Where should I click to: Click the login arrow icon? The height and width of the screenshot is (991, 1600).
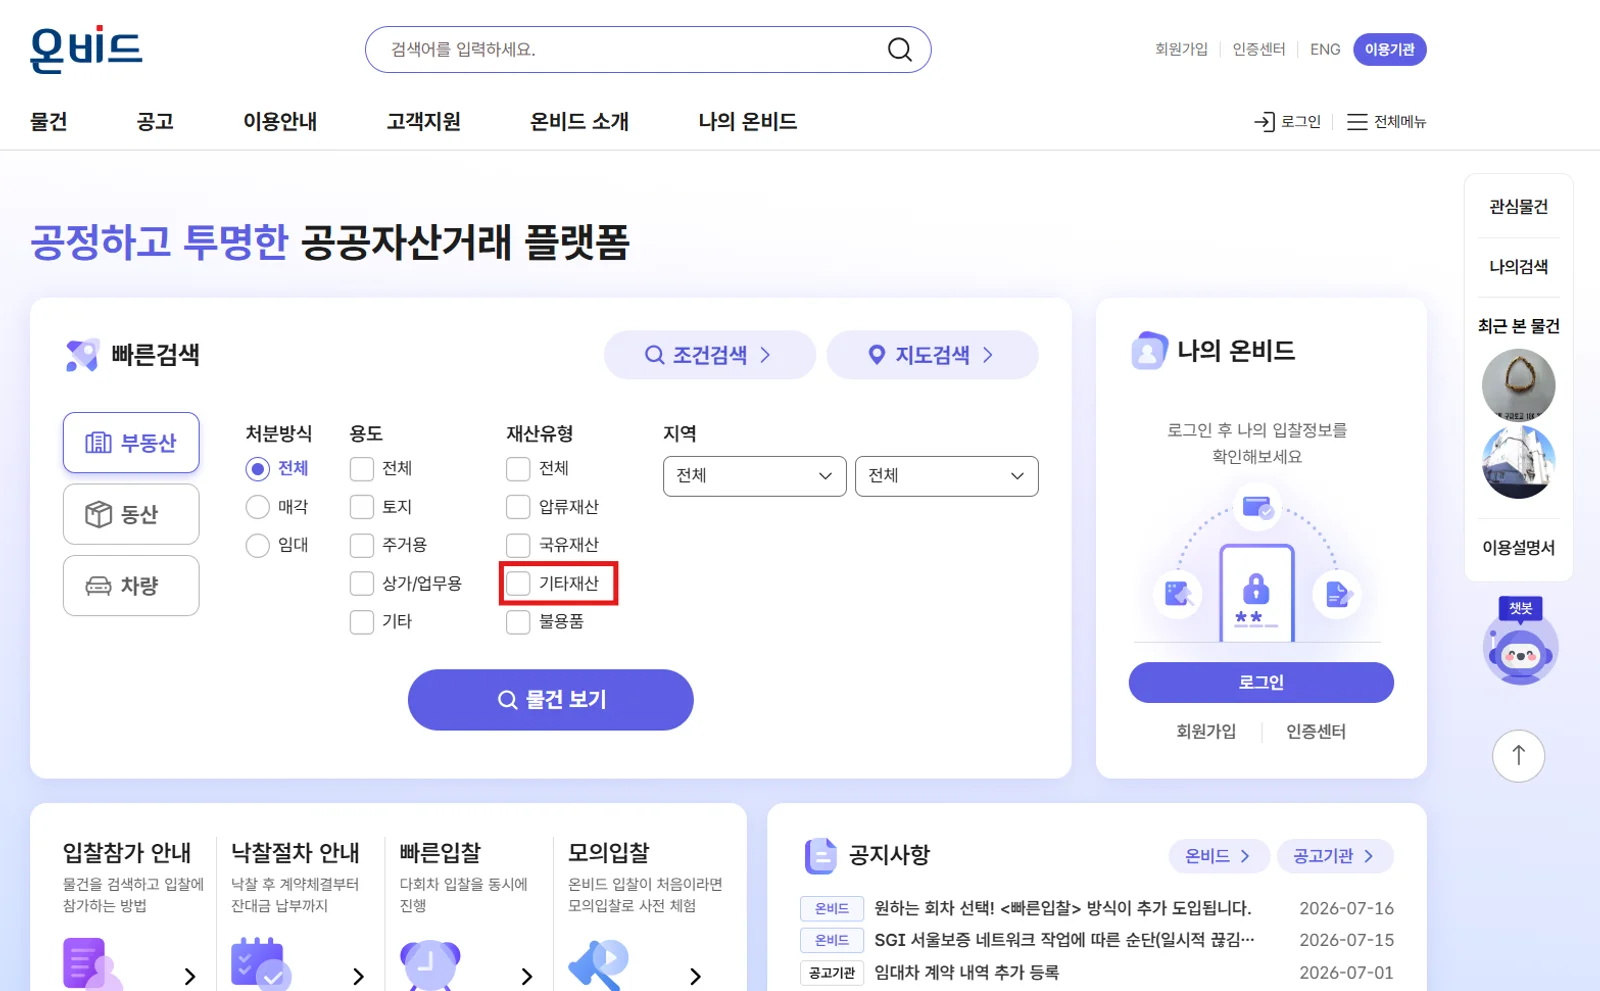1264,121
